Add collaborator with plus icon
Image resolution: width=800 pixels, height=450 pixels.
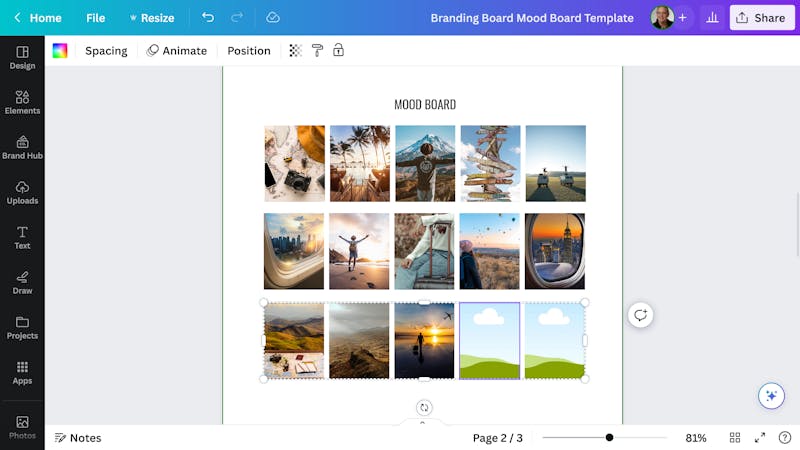[683, 18]
